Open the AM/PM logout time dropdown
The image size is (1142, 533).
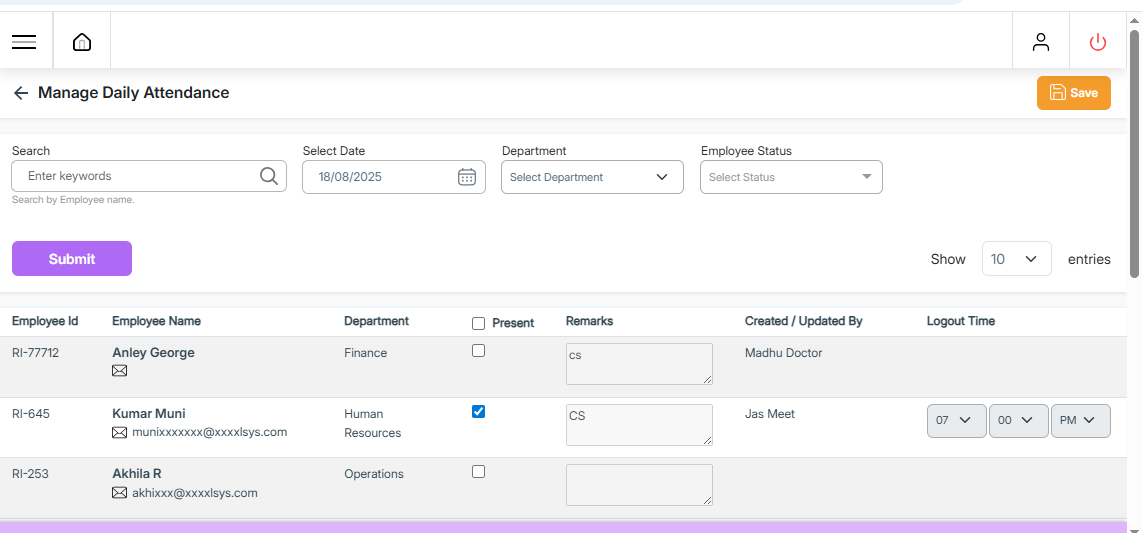(x=1080, y=421)
